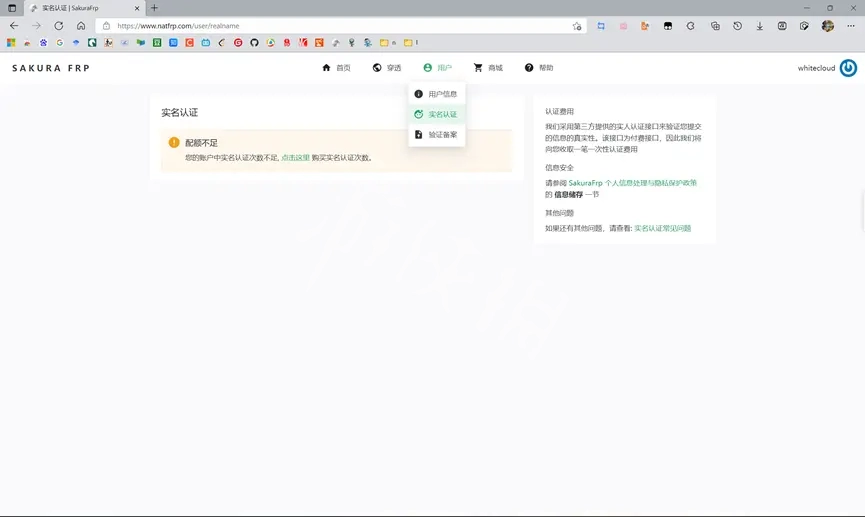Reload the page with refresh icon
This screenshot has height=517, width=865.
pos(58,26)
